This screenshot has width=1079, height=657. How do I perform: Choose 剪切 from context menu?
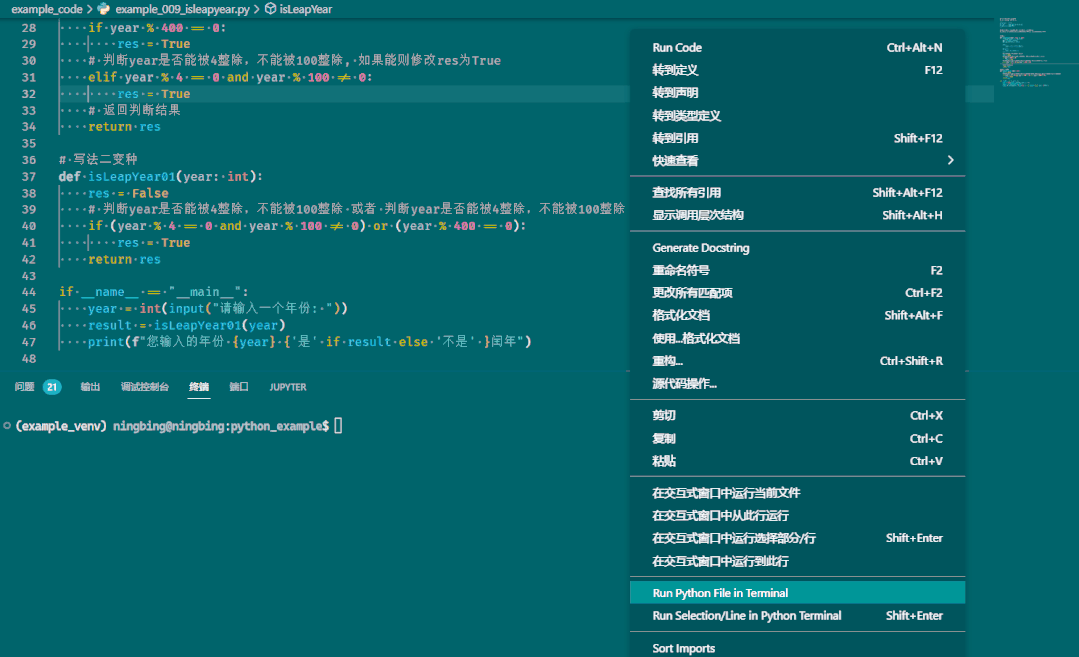[x=797, y=416]
